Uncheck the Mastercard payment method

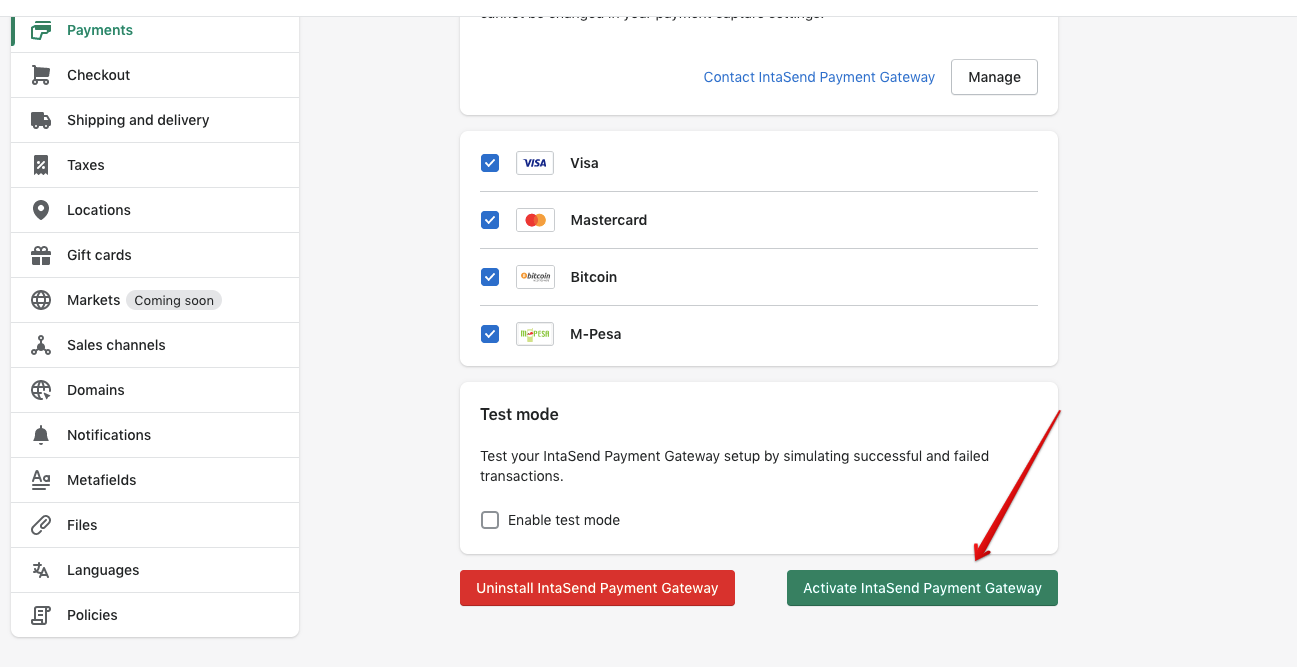[490, 220]
